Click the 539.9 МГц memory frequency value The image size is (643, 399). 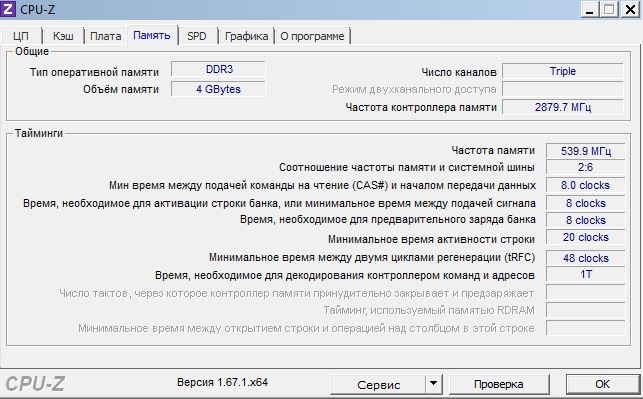pos(586,151)
